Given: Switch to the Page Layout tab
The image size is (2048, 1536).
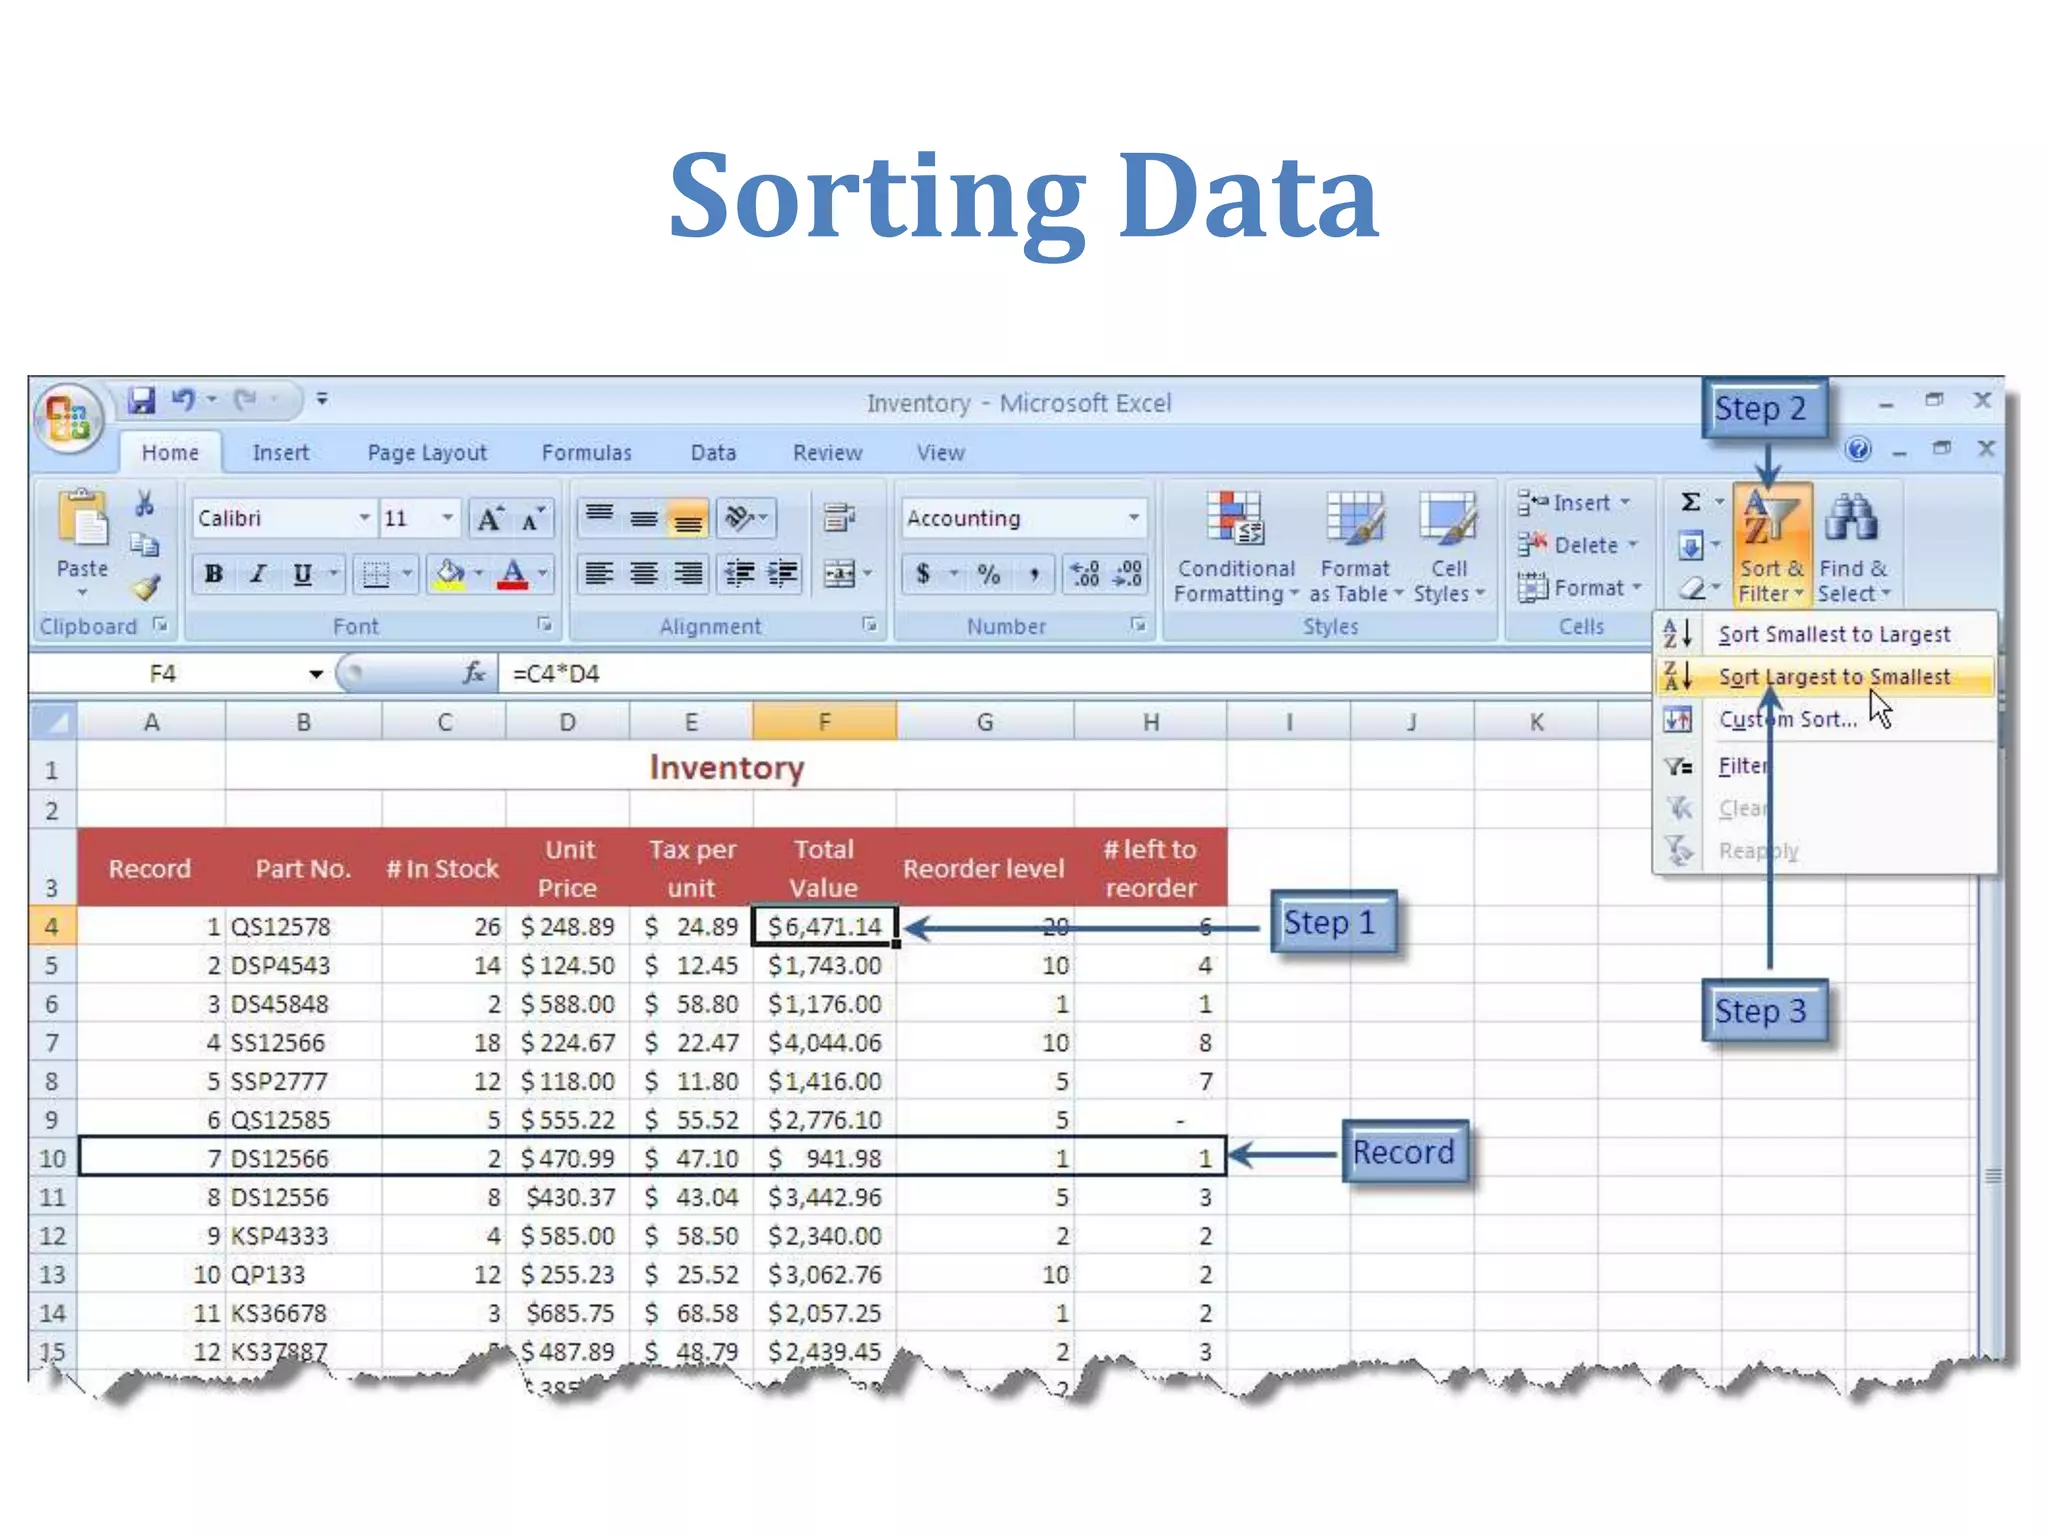Looking at the screenshot, I should coord(427,453).
